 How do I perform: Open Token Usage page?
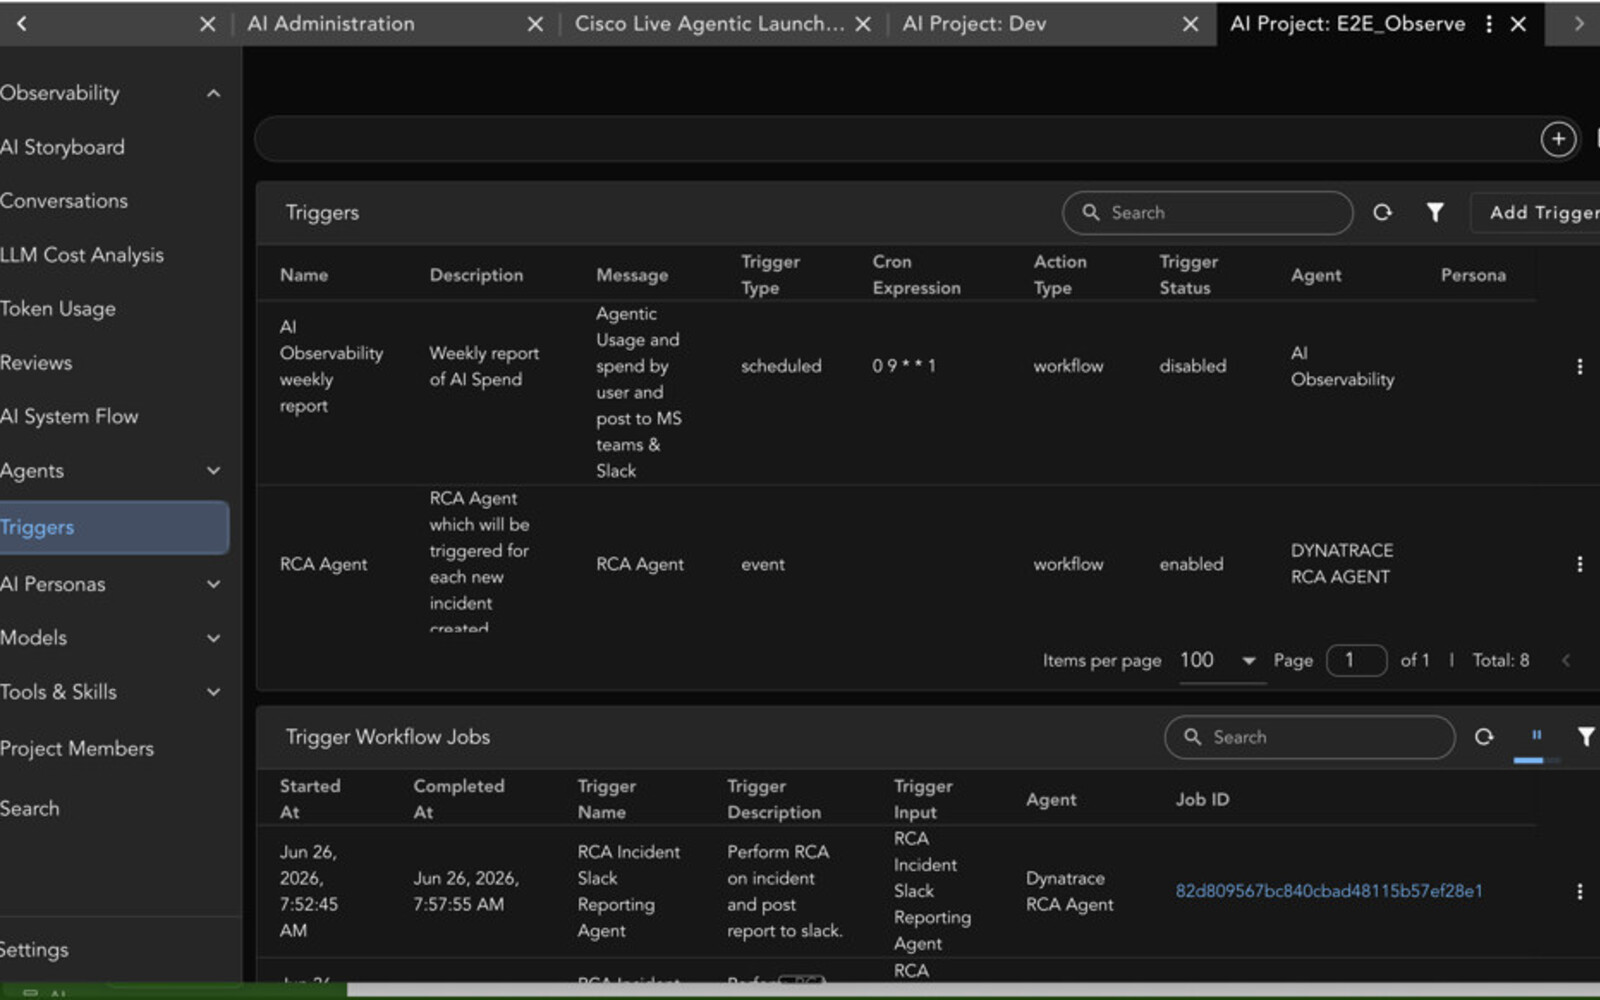click(x=58, y=309)
